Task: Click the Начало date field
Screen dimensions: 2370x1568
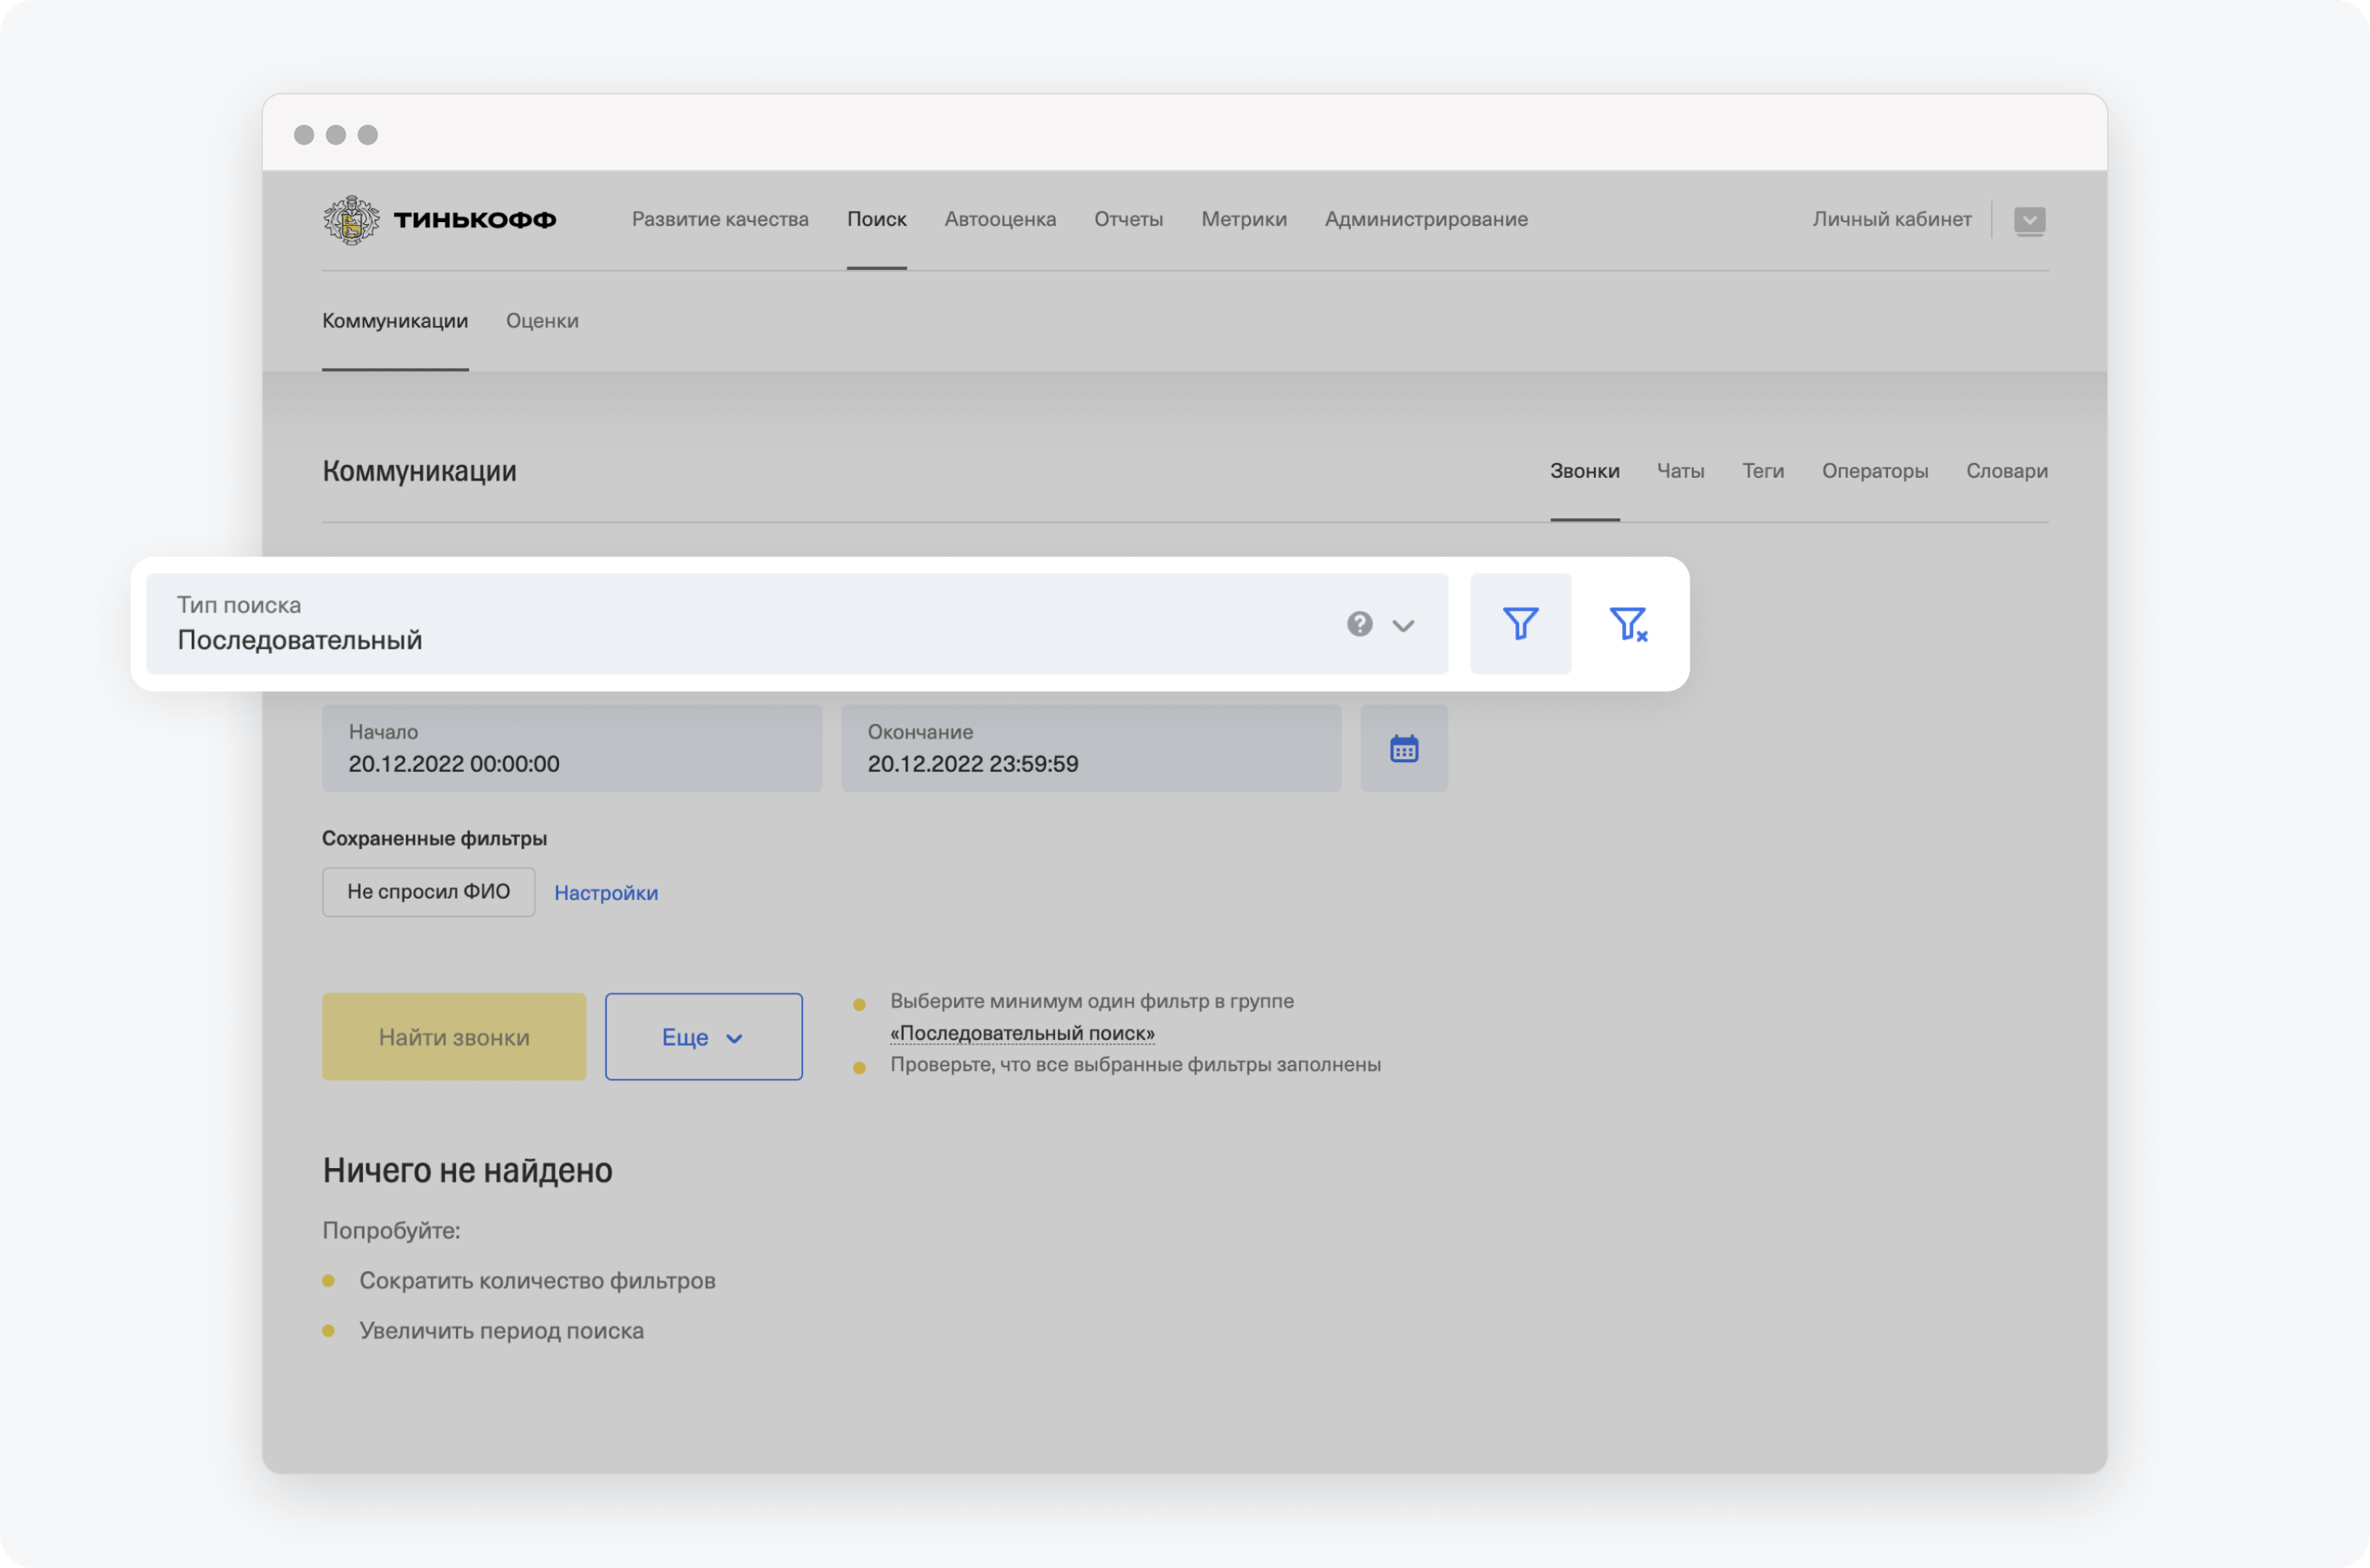Action: click(572, 748)
